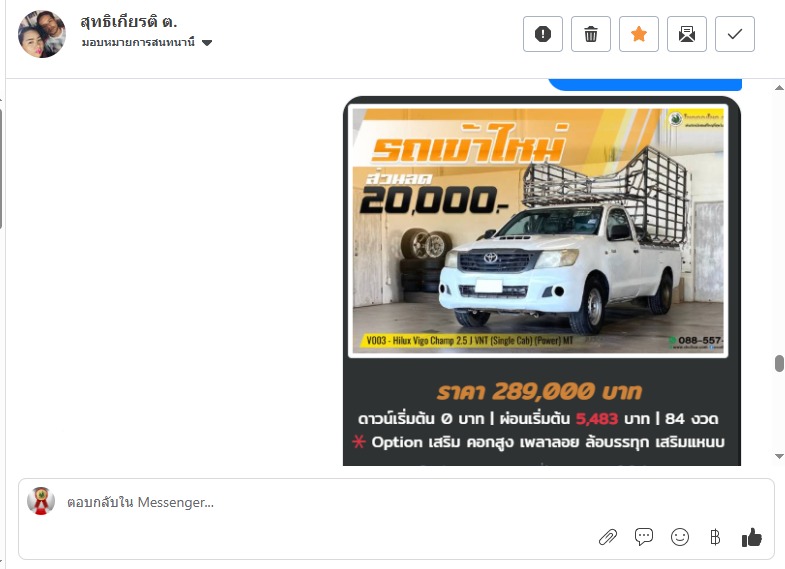785x569 pixels.
Task: Click the contact's profile picture
Action: [x=42, y=34]
